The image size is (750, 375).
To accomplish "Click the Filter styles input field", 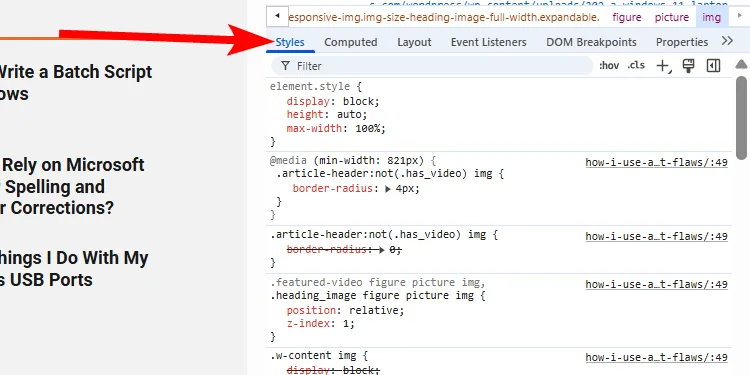I will click(432, 66).
